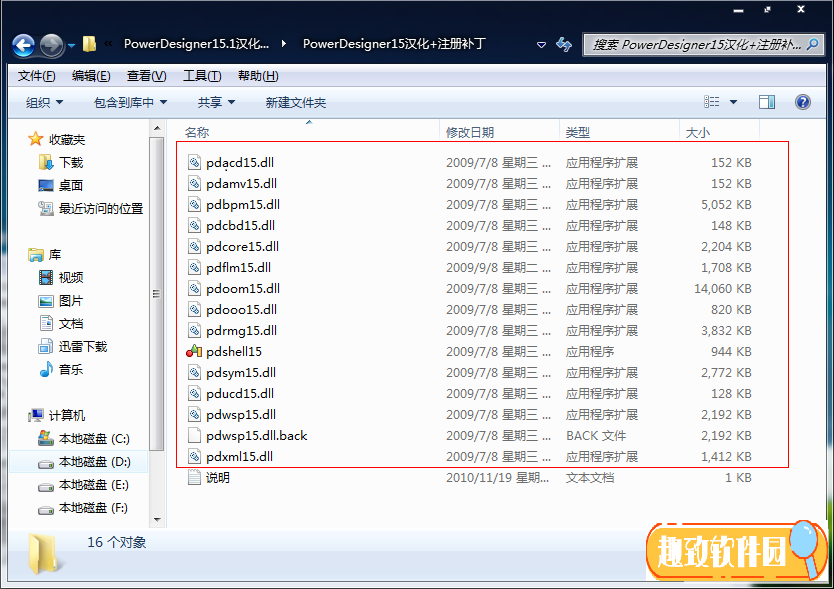Viewport: 834px width, 589px height.
Task: Click the Back navigation arrow
Action: click(x=22, y=44)
